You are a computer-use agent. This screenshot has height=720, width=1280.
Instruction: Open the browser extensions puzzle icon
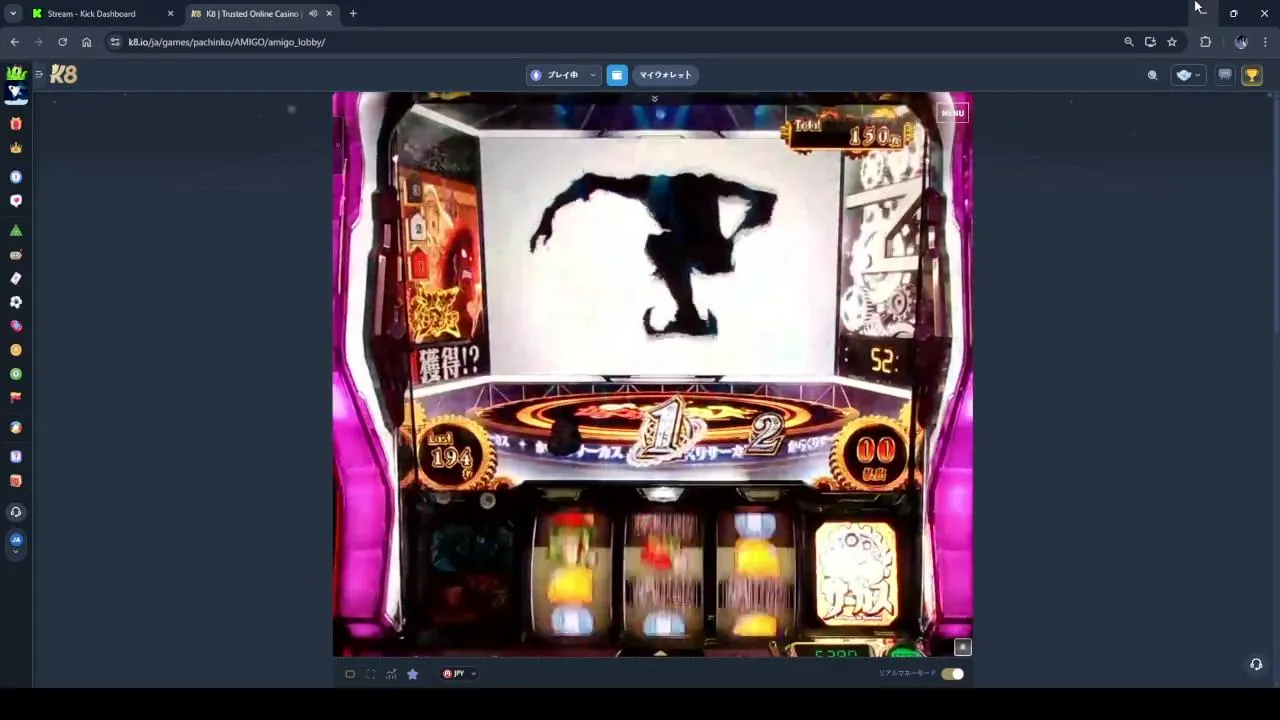1205,42
